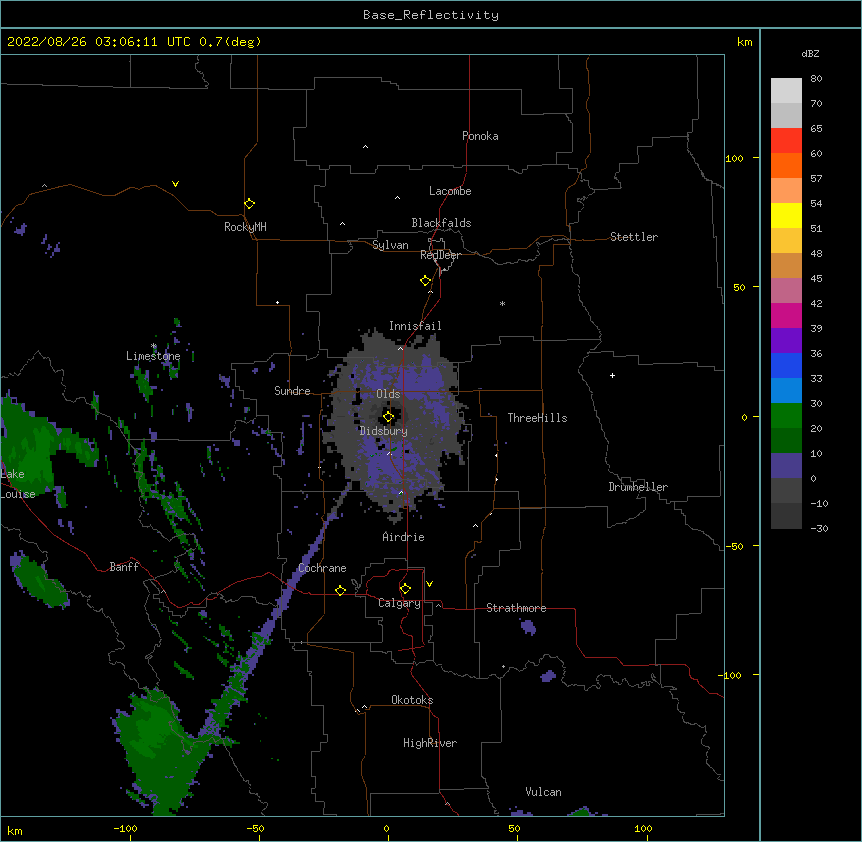The width and height of the screenshot is (862, 842).
Task: Click the Limestone location label
Action: point(153,356)
